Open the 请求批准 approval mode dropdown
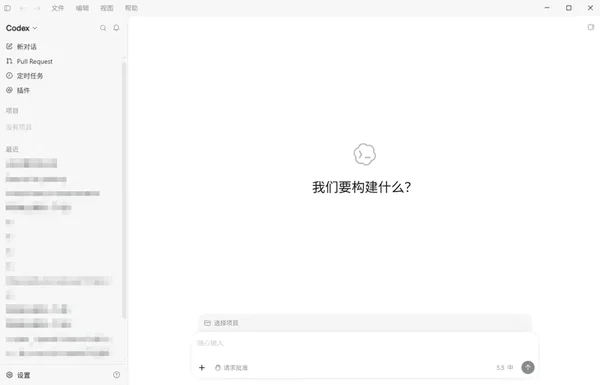The height and width of the screenshot is (385, 600). [231, 368]
